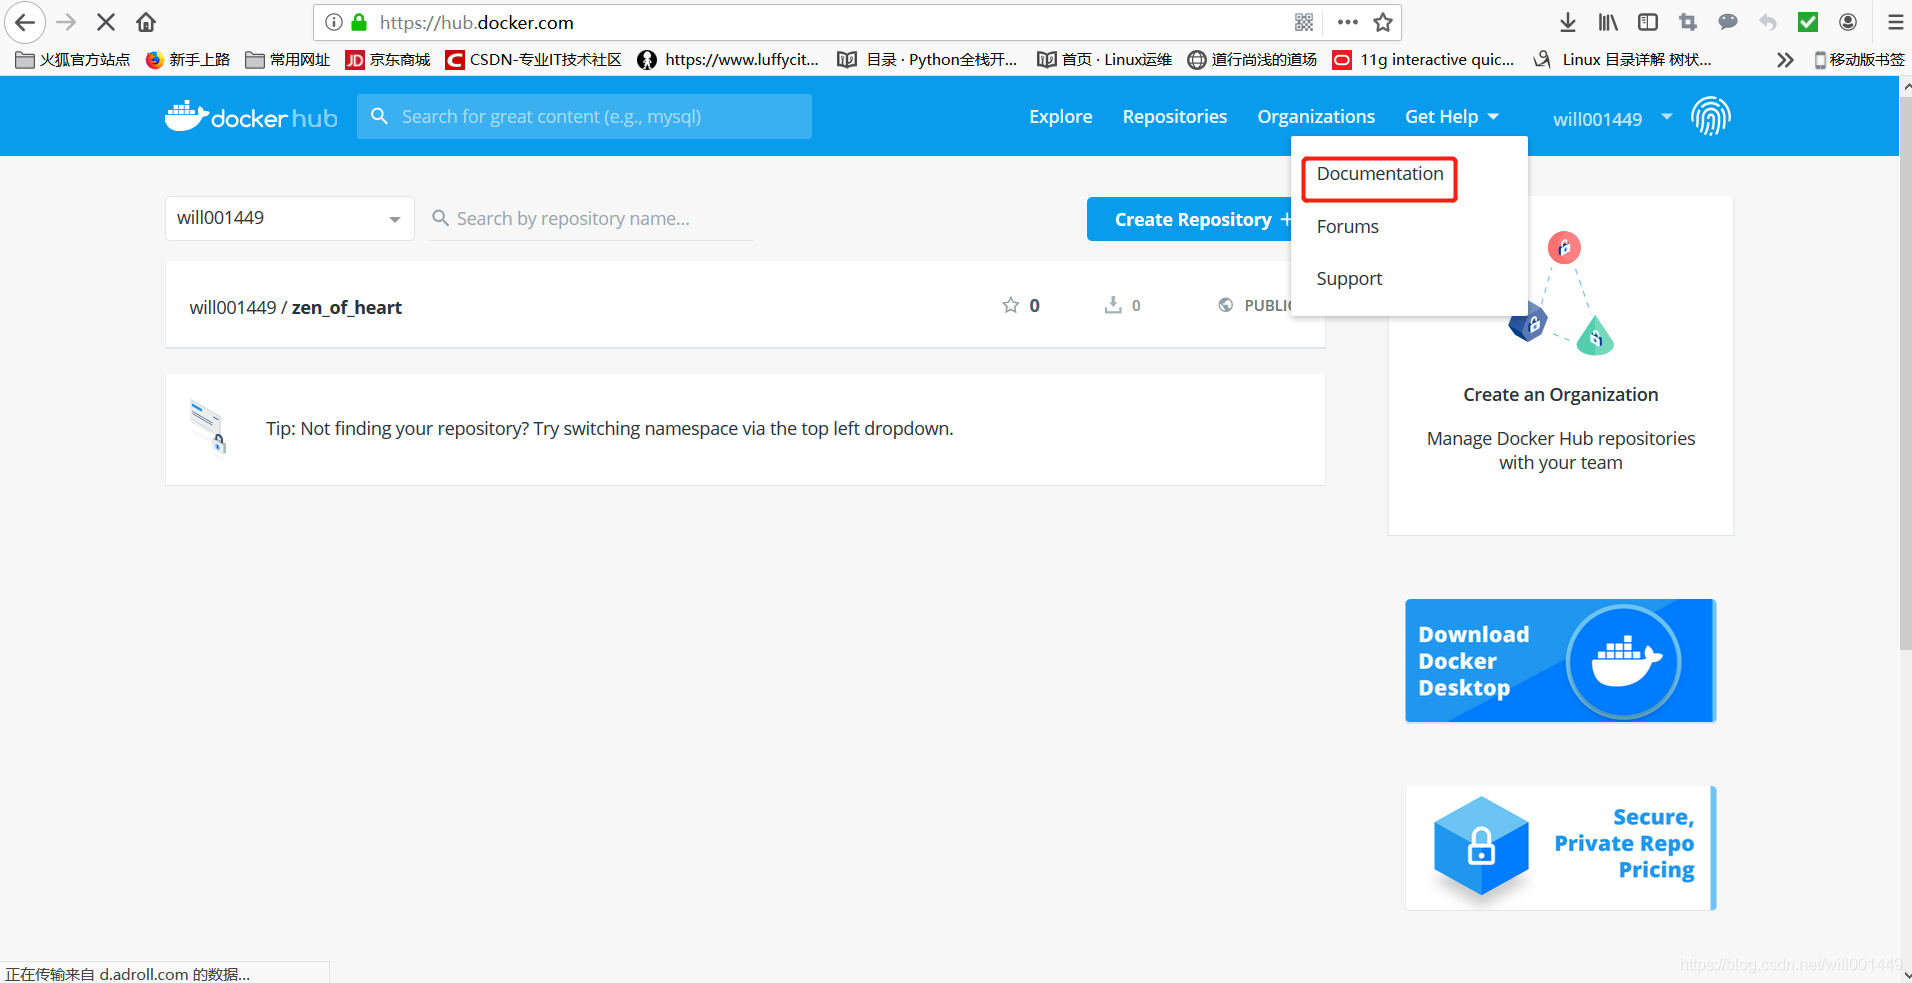The height and width of the screenshot is (983, 1912).
Task: Click the undo arrow toolbar icon
Action: pyautogui.click(x=1768, y=22)
